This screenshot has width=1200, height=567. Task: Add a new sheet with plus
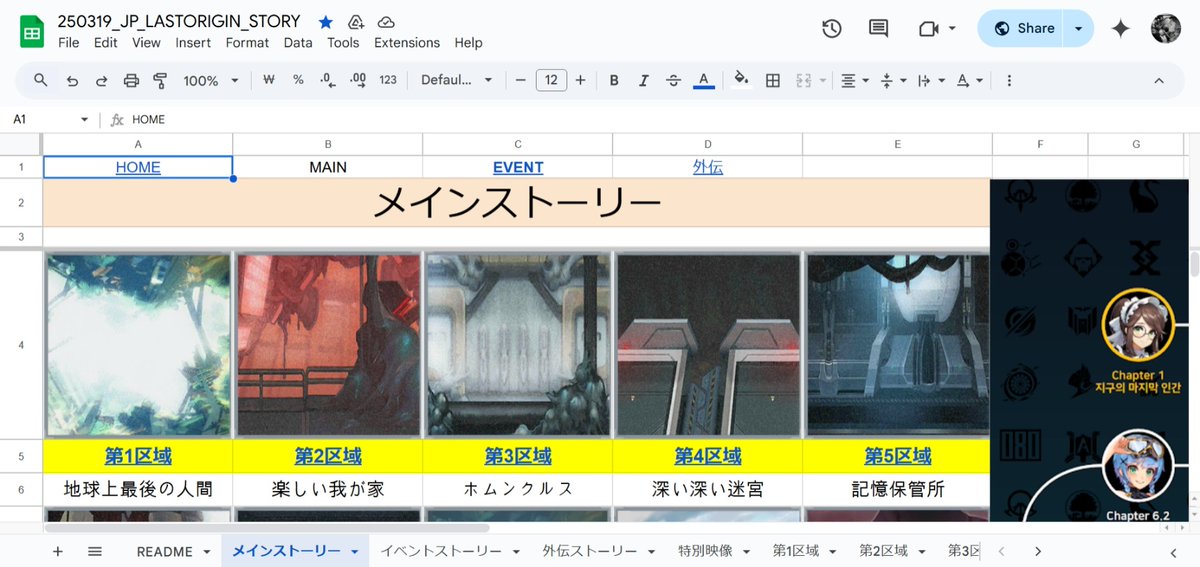pos(57,551)
